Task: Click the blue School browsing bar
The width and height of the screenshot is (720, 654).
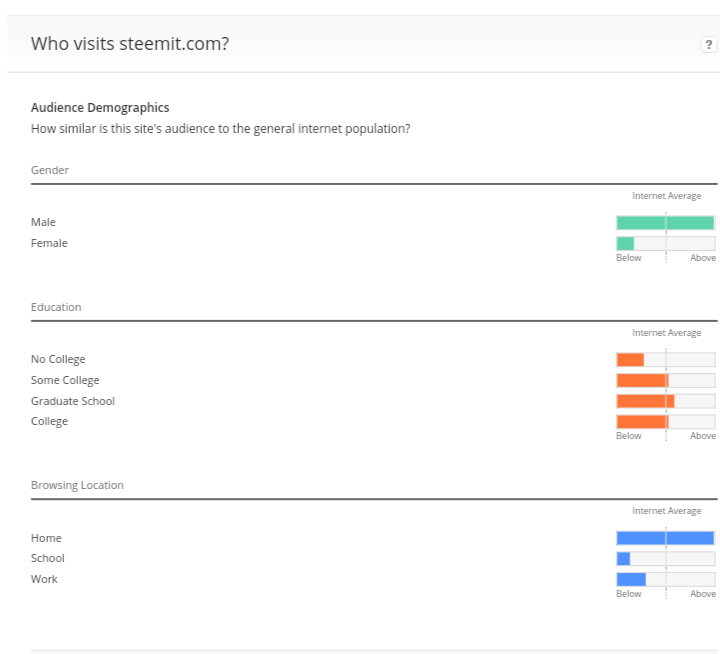Action: (x=623, y=558)
